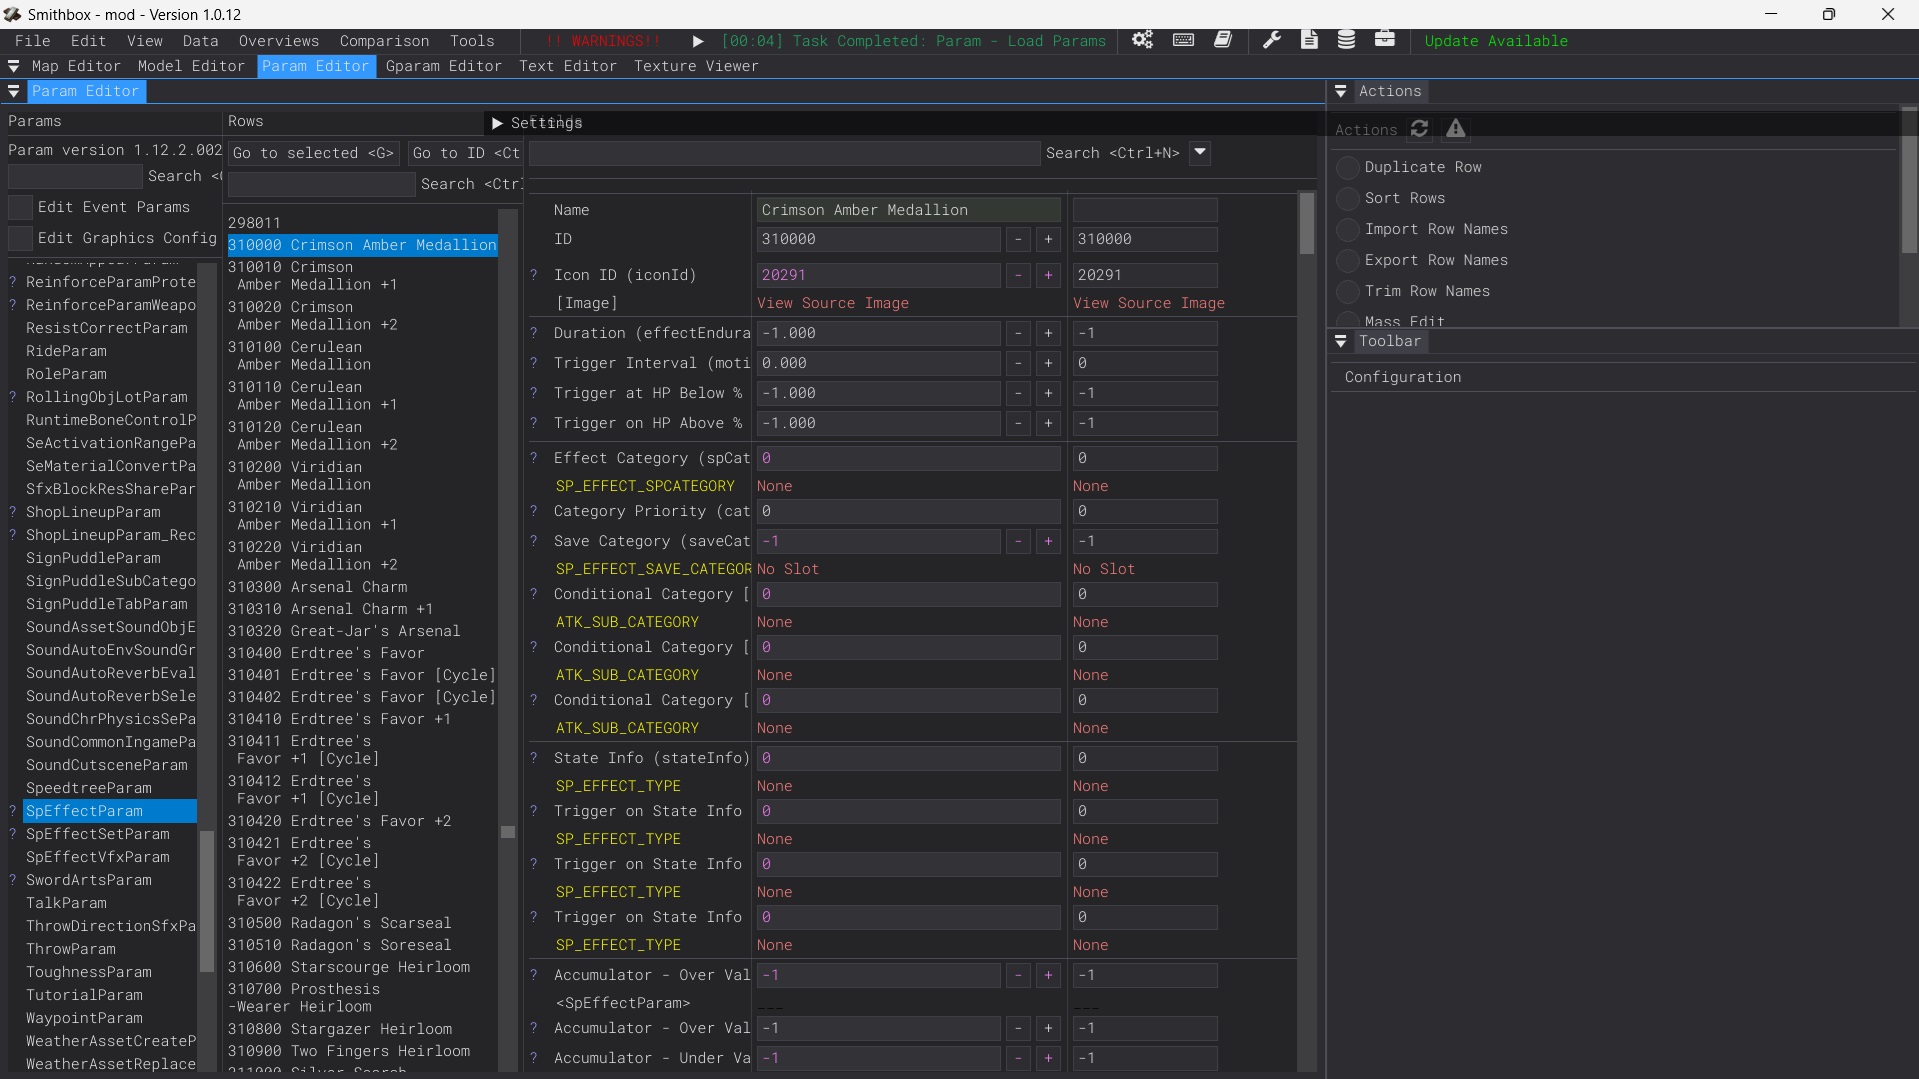The image size is (1919, 1079).
Task: Collapse the Toolbar panel arrow
Action: (1341, 341)
